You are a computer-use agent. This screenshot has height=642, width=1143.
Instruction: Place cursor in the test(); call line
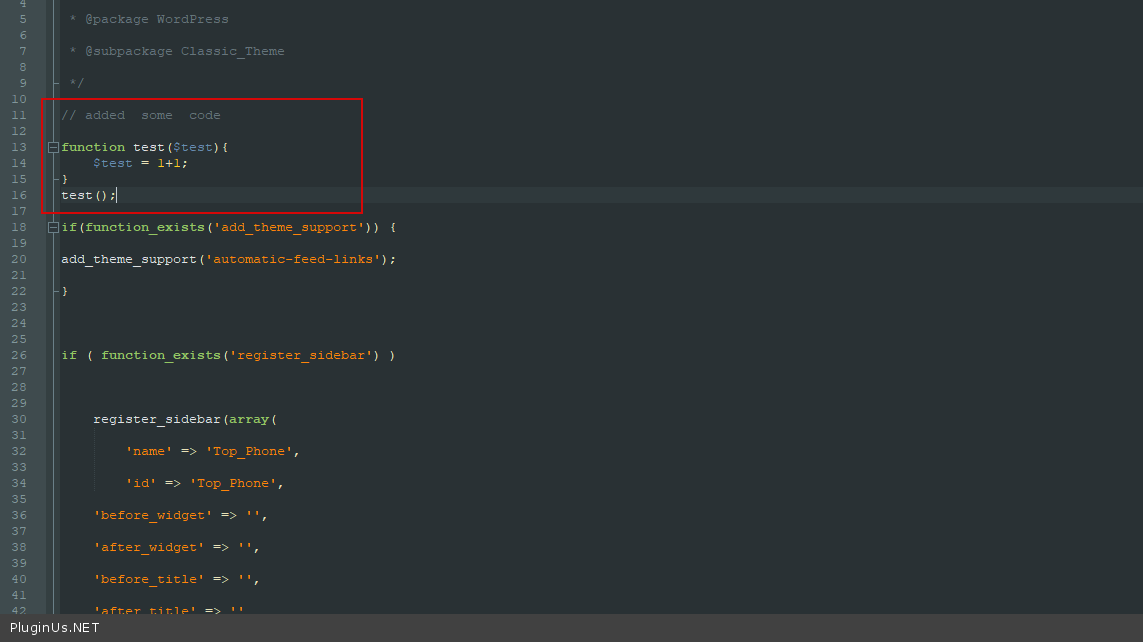click(89, 195)
